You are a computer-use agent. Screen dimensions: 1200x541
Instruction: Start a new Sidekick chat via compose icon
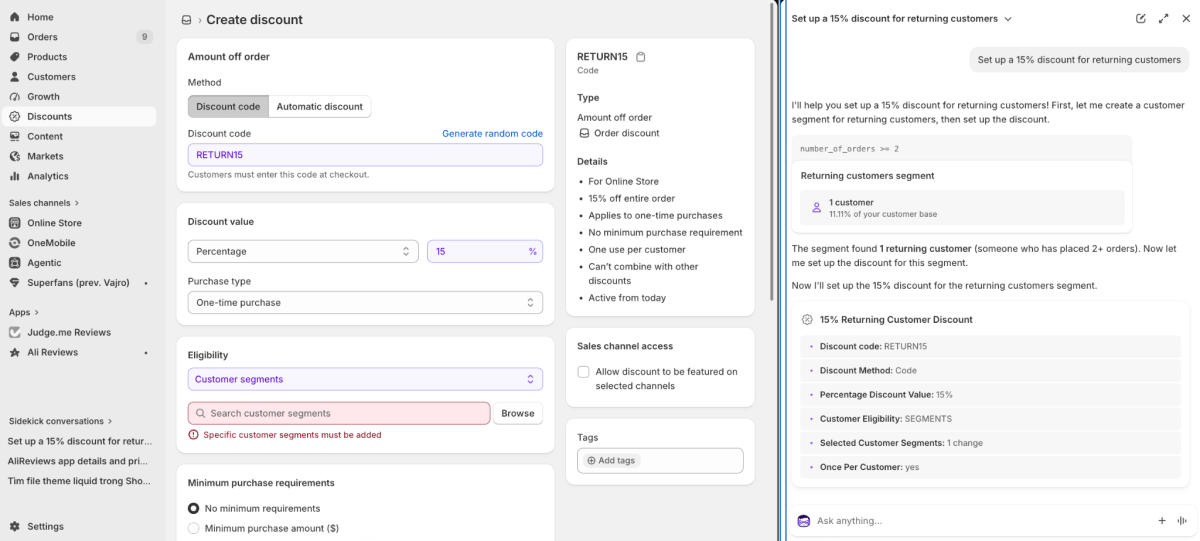click(1141, 19)
